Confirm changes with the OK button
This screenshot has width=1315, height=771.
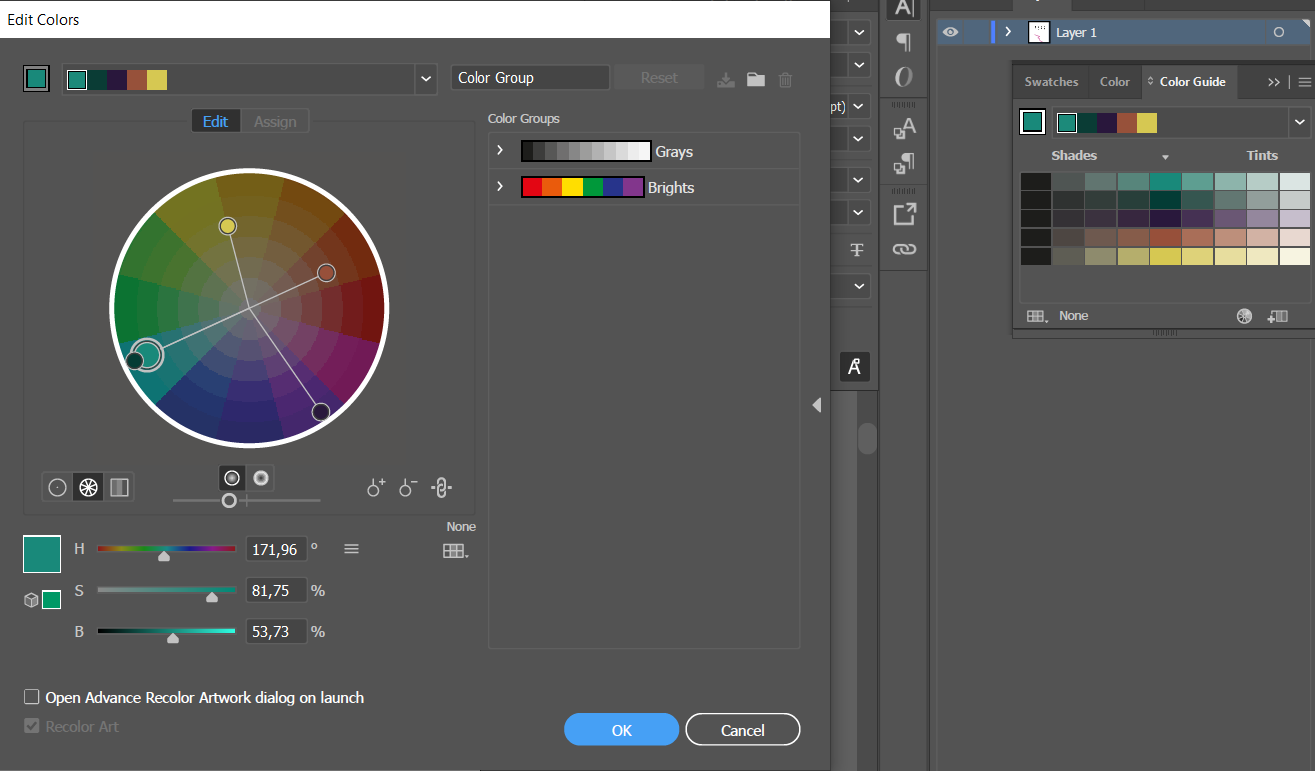coord(621,729)
